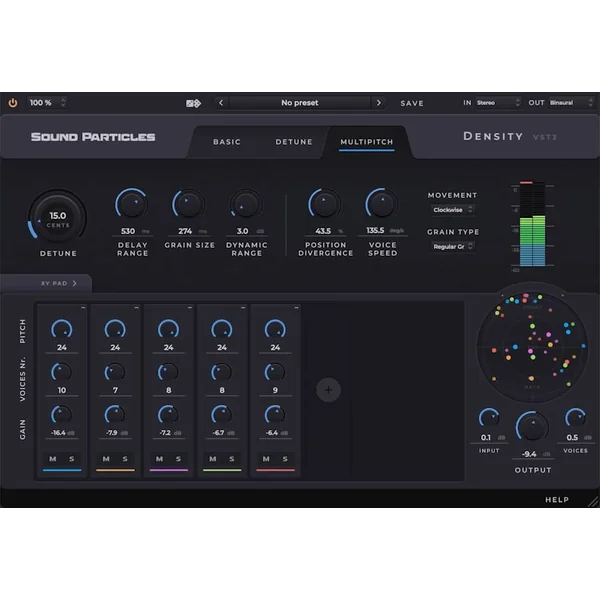Click the SAVE preset button

point(412,103)
